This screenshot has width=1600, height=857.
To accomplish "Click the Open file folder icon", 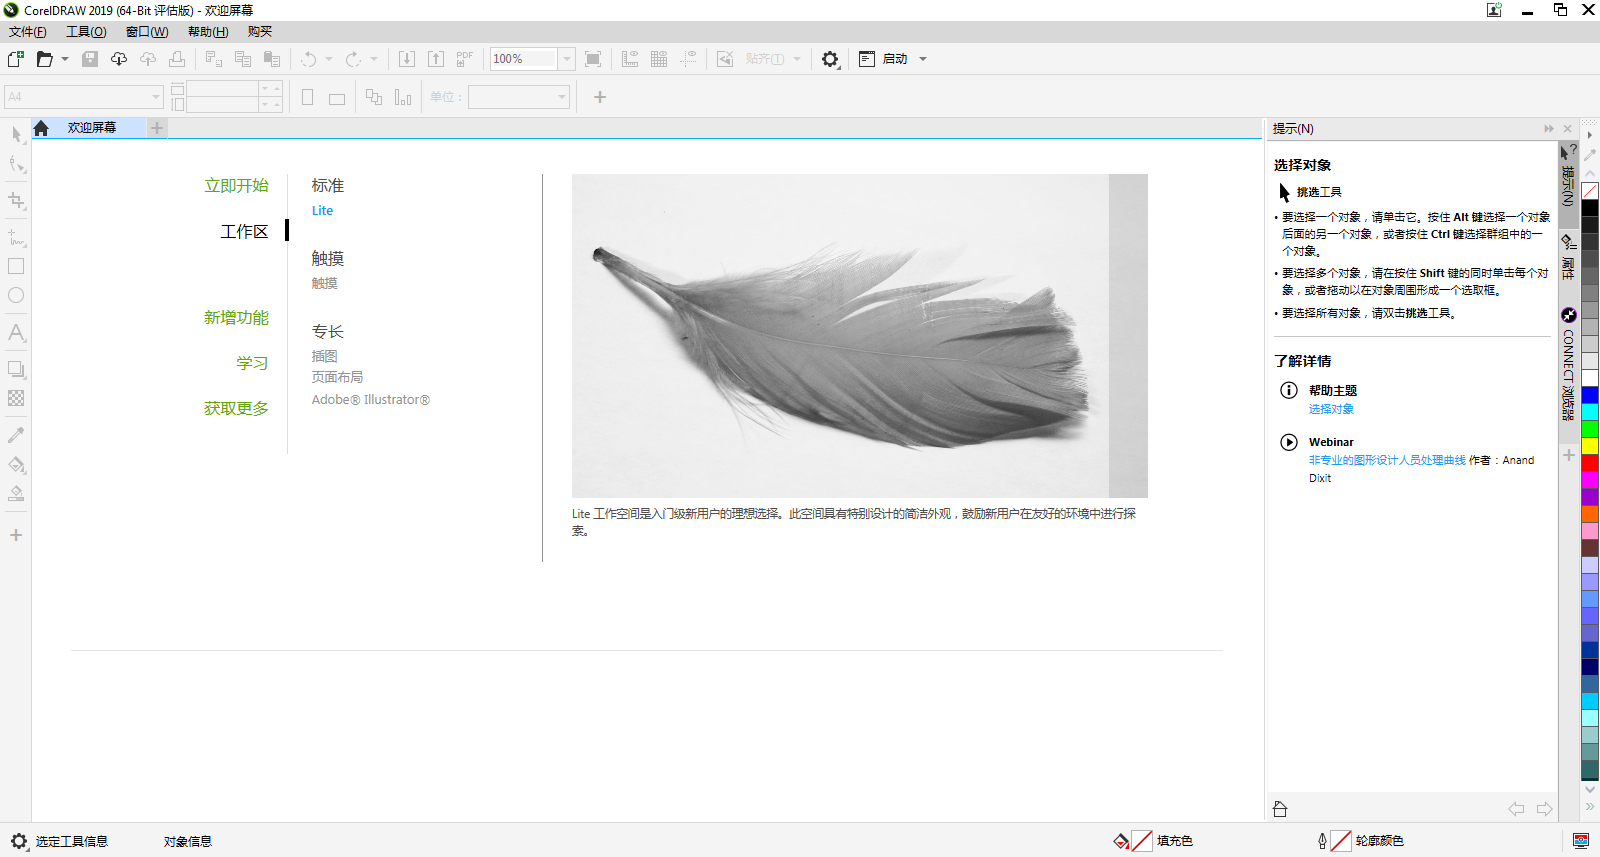I will pyautogui.click(x=44, y=59).
